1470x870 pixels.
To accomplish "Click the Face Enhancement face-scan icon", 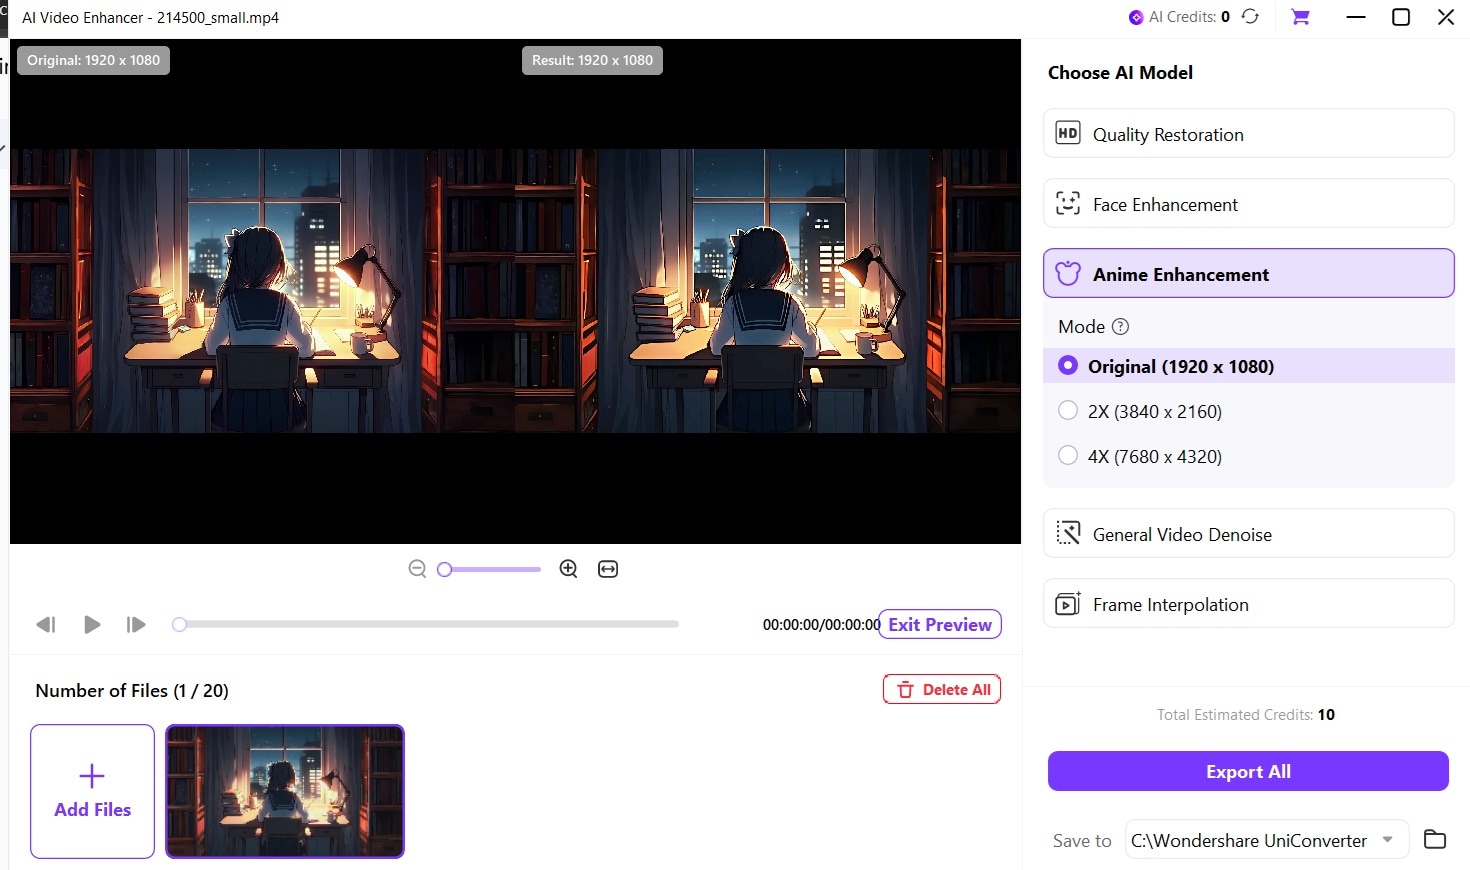I will 1068,204.
